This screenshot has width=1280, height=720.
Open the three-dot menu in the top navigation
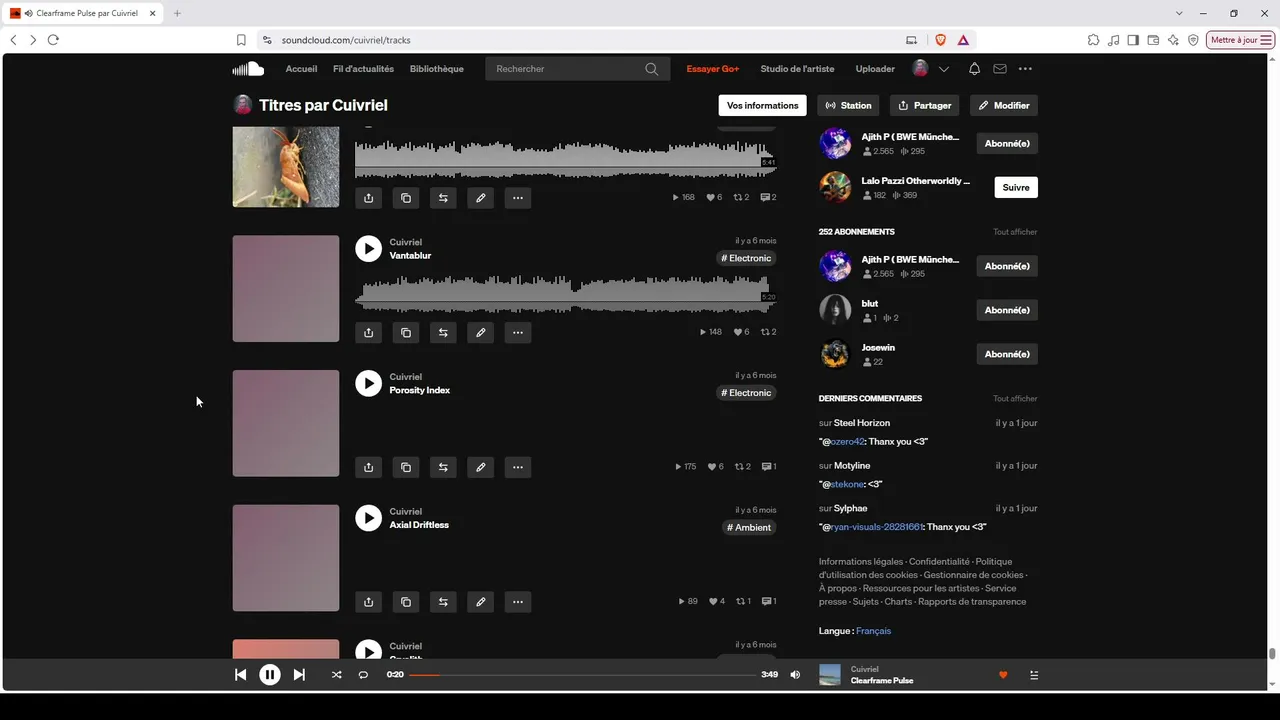pos(1025,69)
